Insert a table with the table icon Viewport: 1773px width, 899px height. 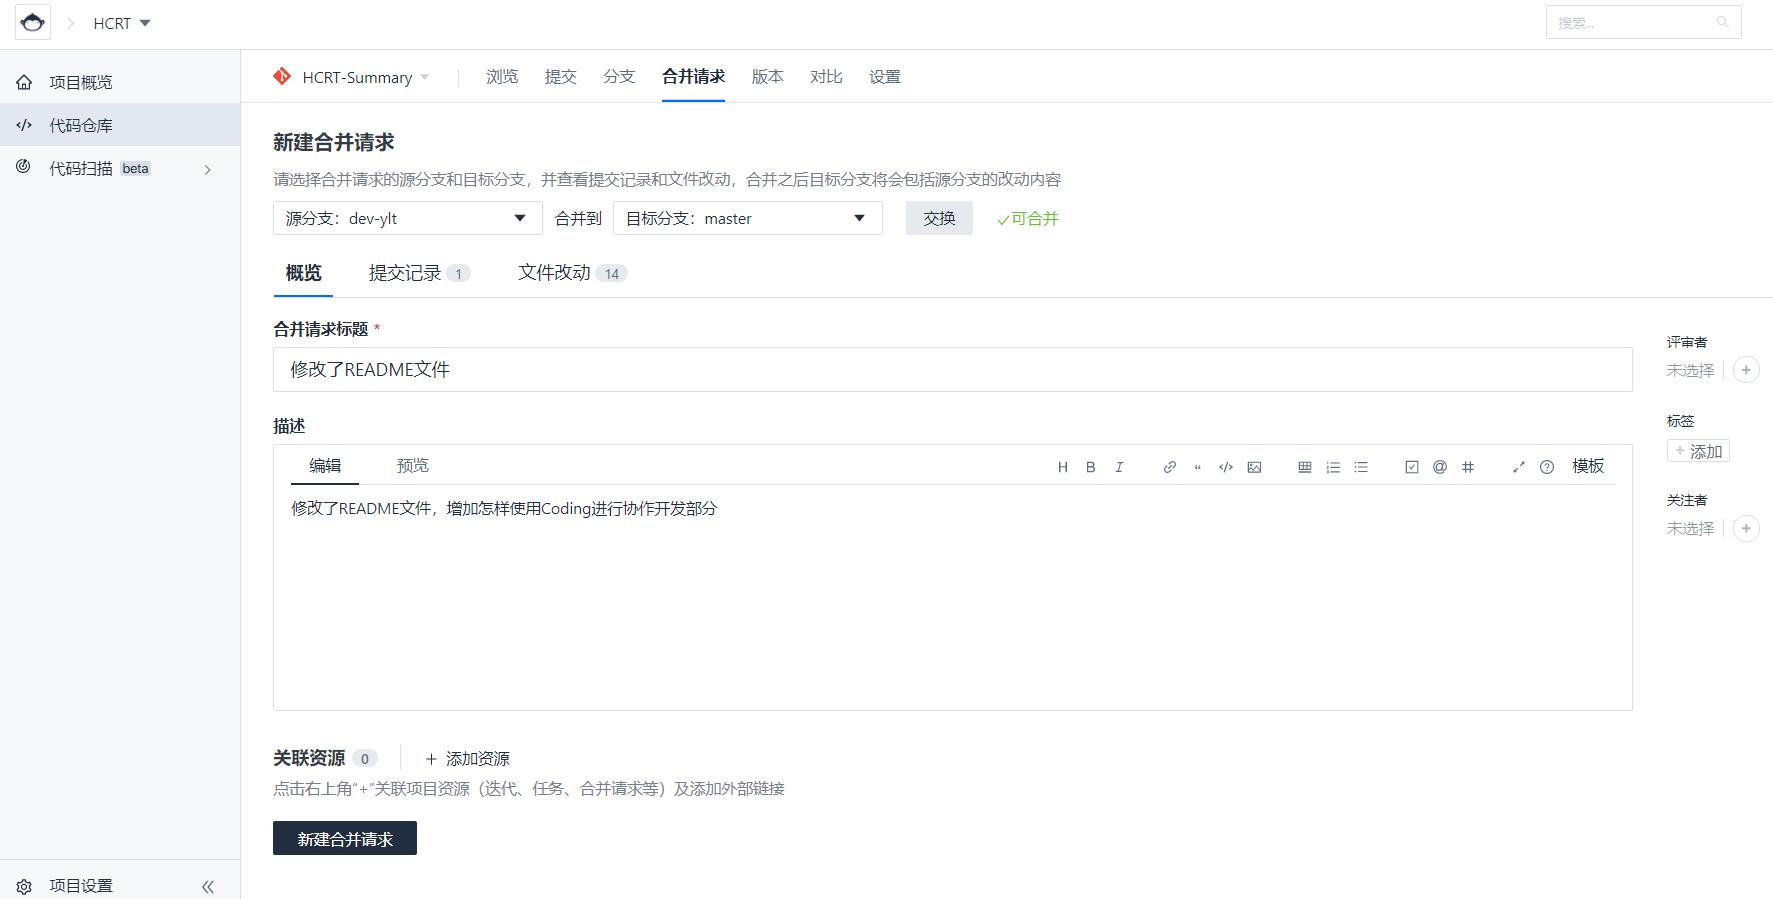[1305, 467]
